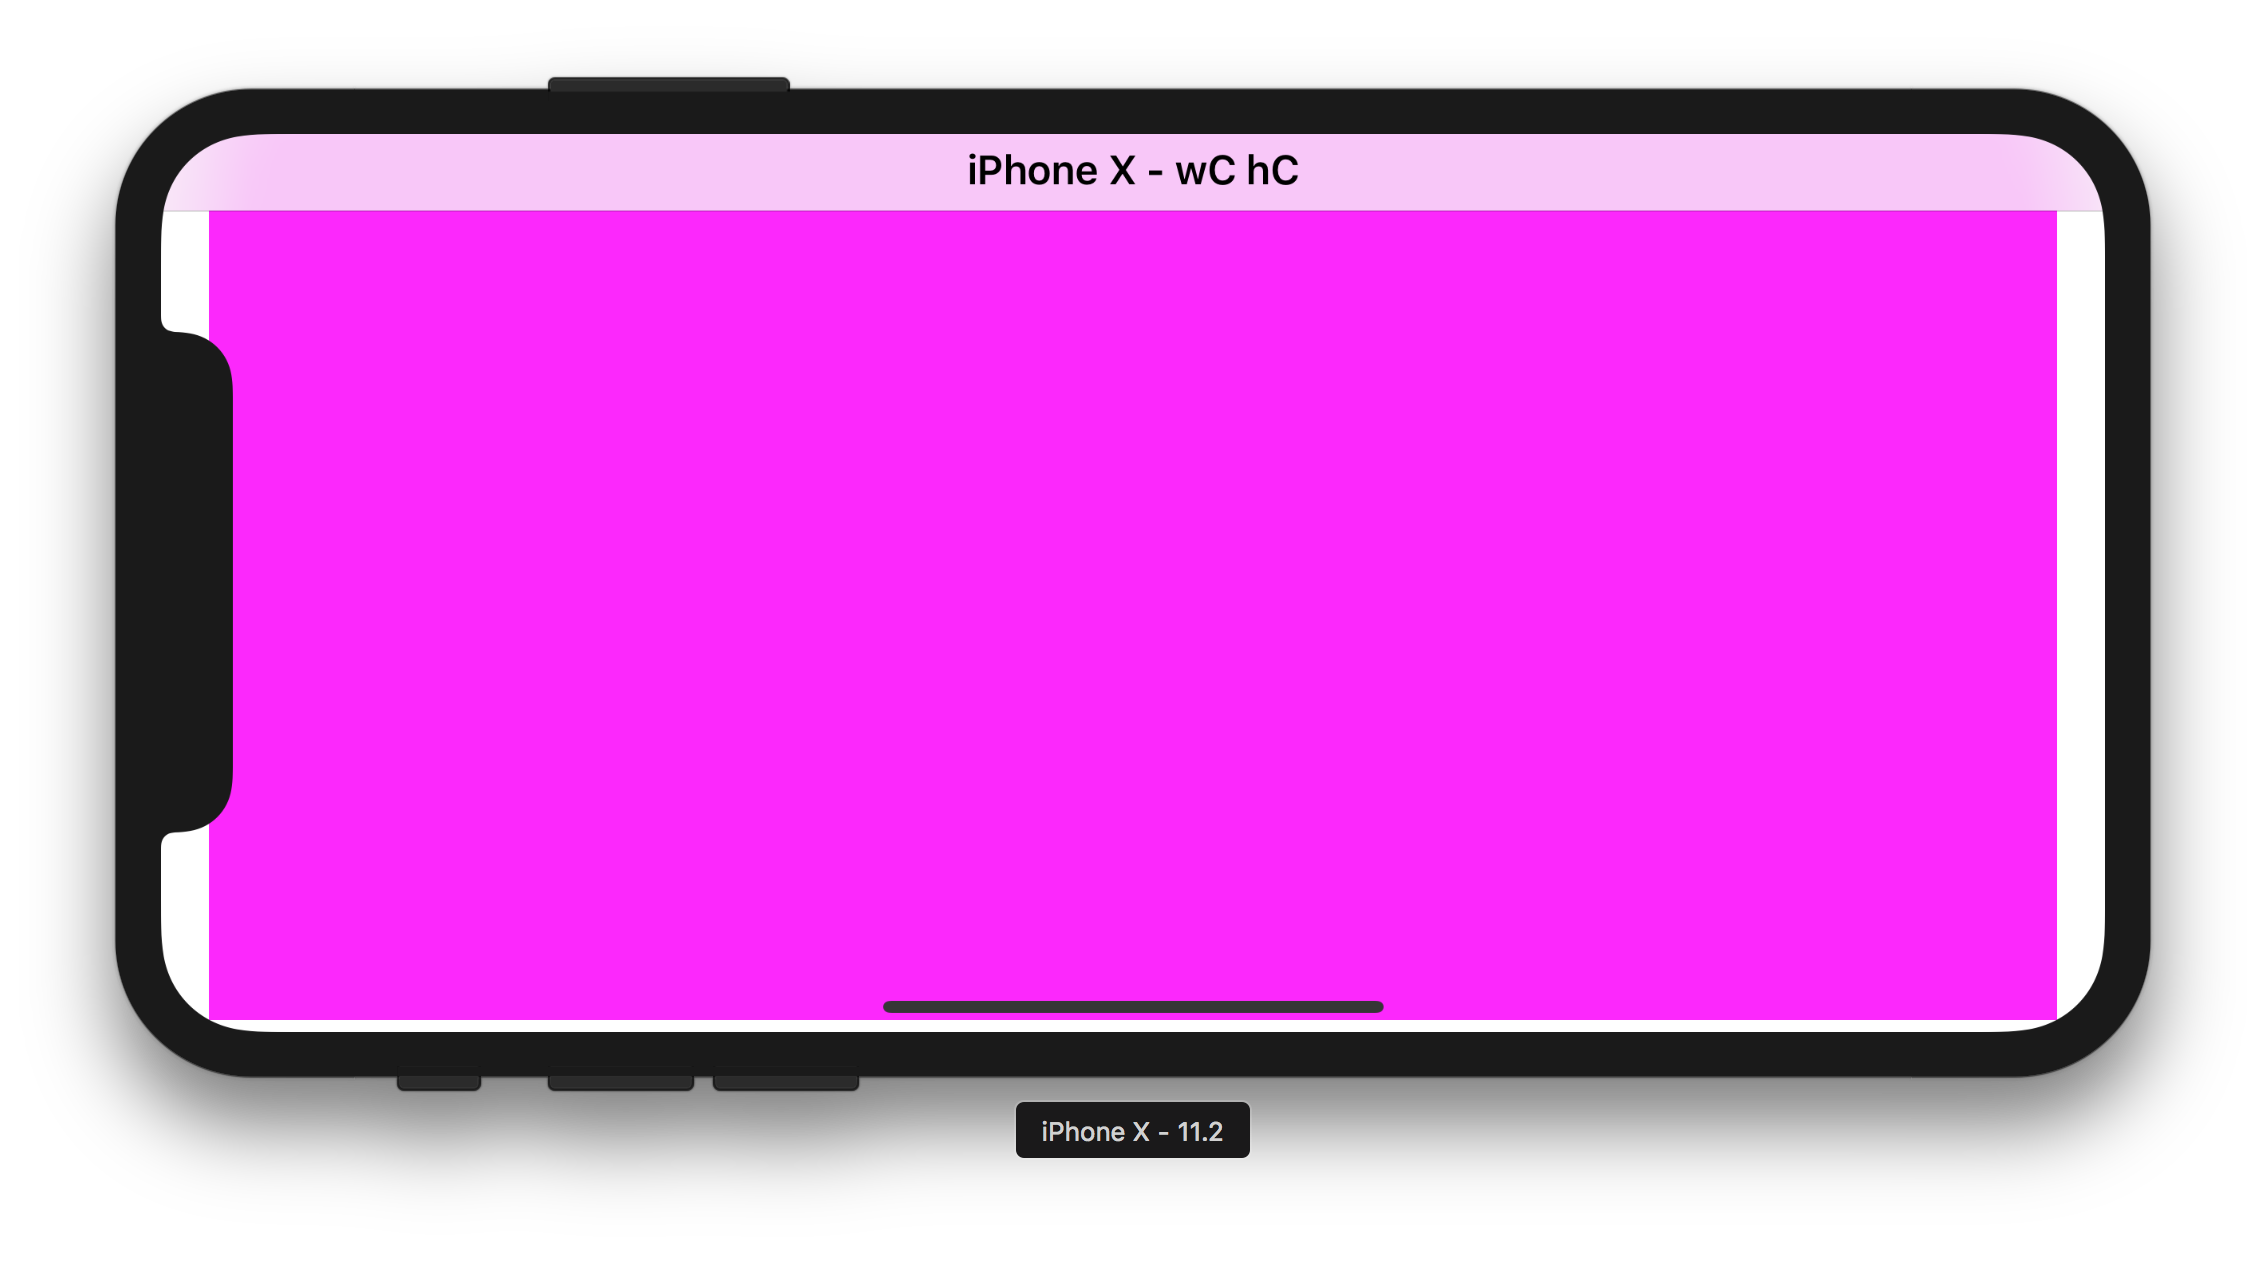
Task: Click the "iPhone X - 11.2" device label
Action: pos(1132,1131)
